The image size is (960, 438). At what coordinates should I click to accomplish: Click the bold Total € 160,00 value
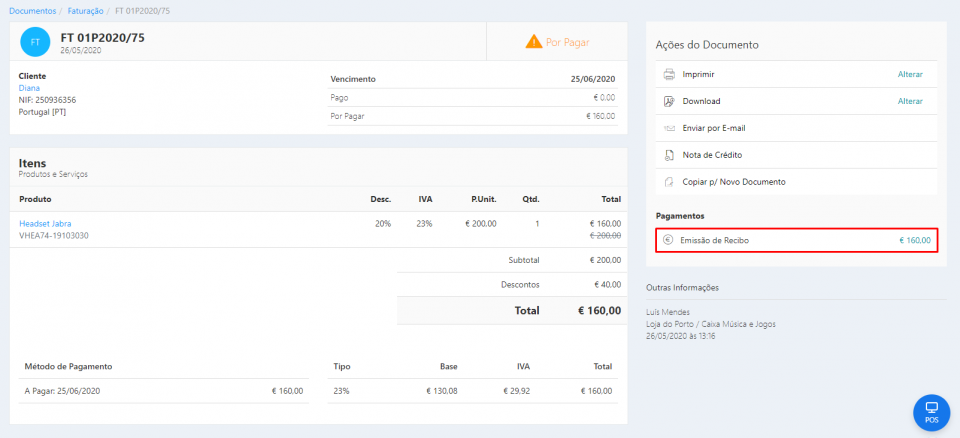click(x=599, y=311)
